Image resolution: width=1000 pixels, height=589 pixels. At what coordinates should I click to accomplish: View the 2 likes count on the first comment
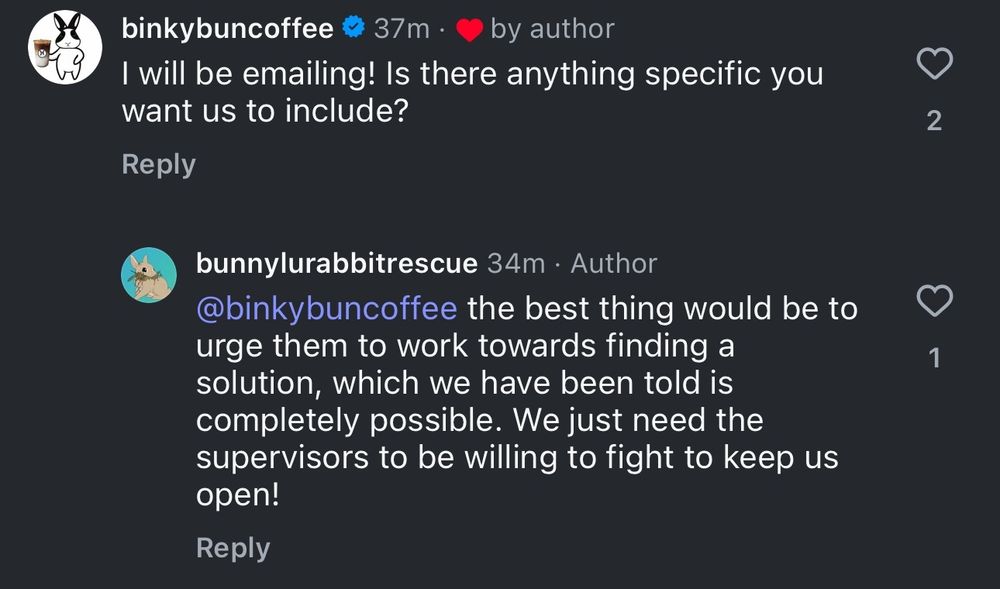[x=934, y=120]
